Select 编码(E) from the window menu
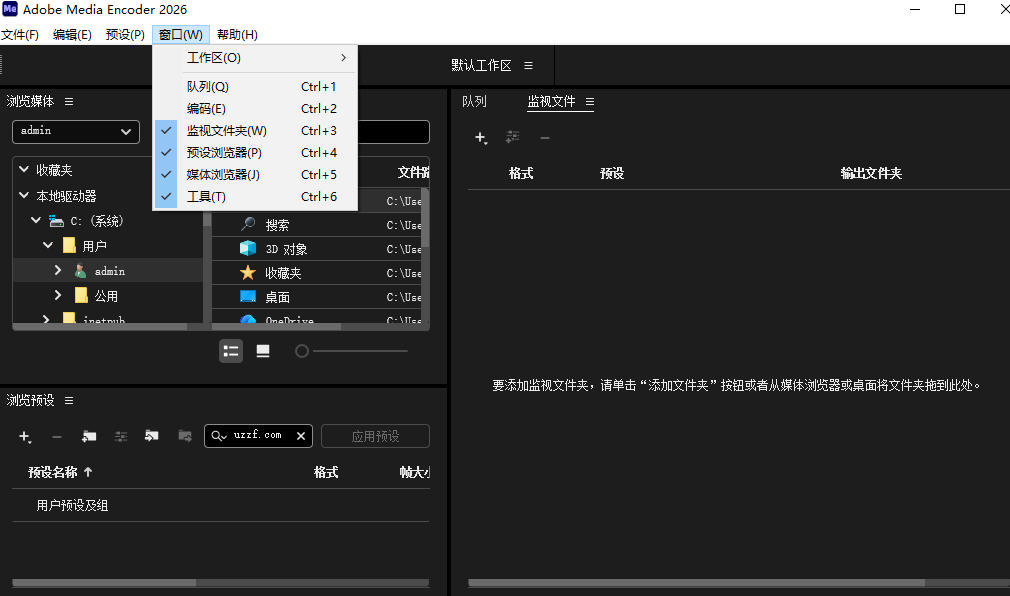The width and height of the screenshot is (1010, 596). (255, 108)
